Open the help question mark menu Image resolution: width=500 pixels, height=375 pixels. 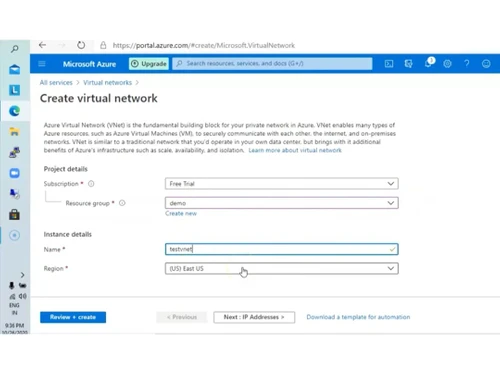pos(467,64)
